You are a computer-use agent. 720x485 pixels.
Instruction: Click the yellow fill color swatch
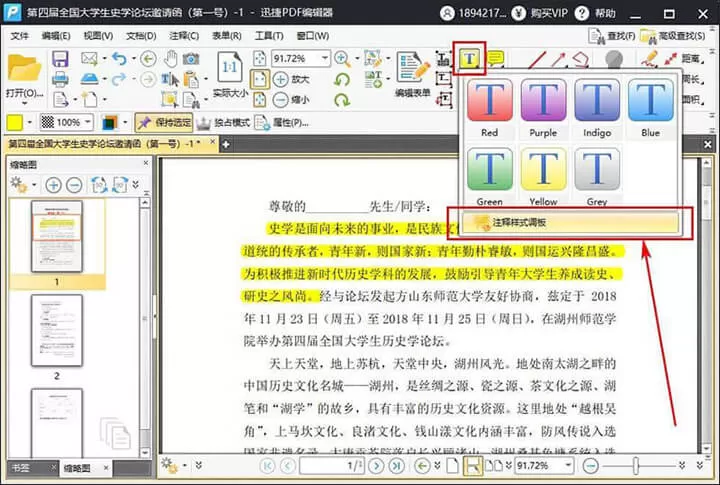[15, 123]
